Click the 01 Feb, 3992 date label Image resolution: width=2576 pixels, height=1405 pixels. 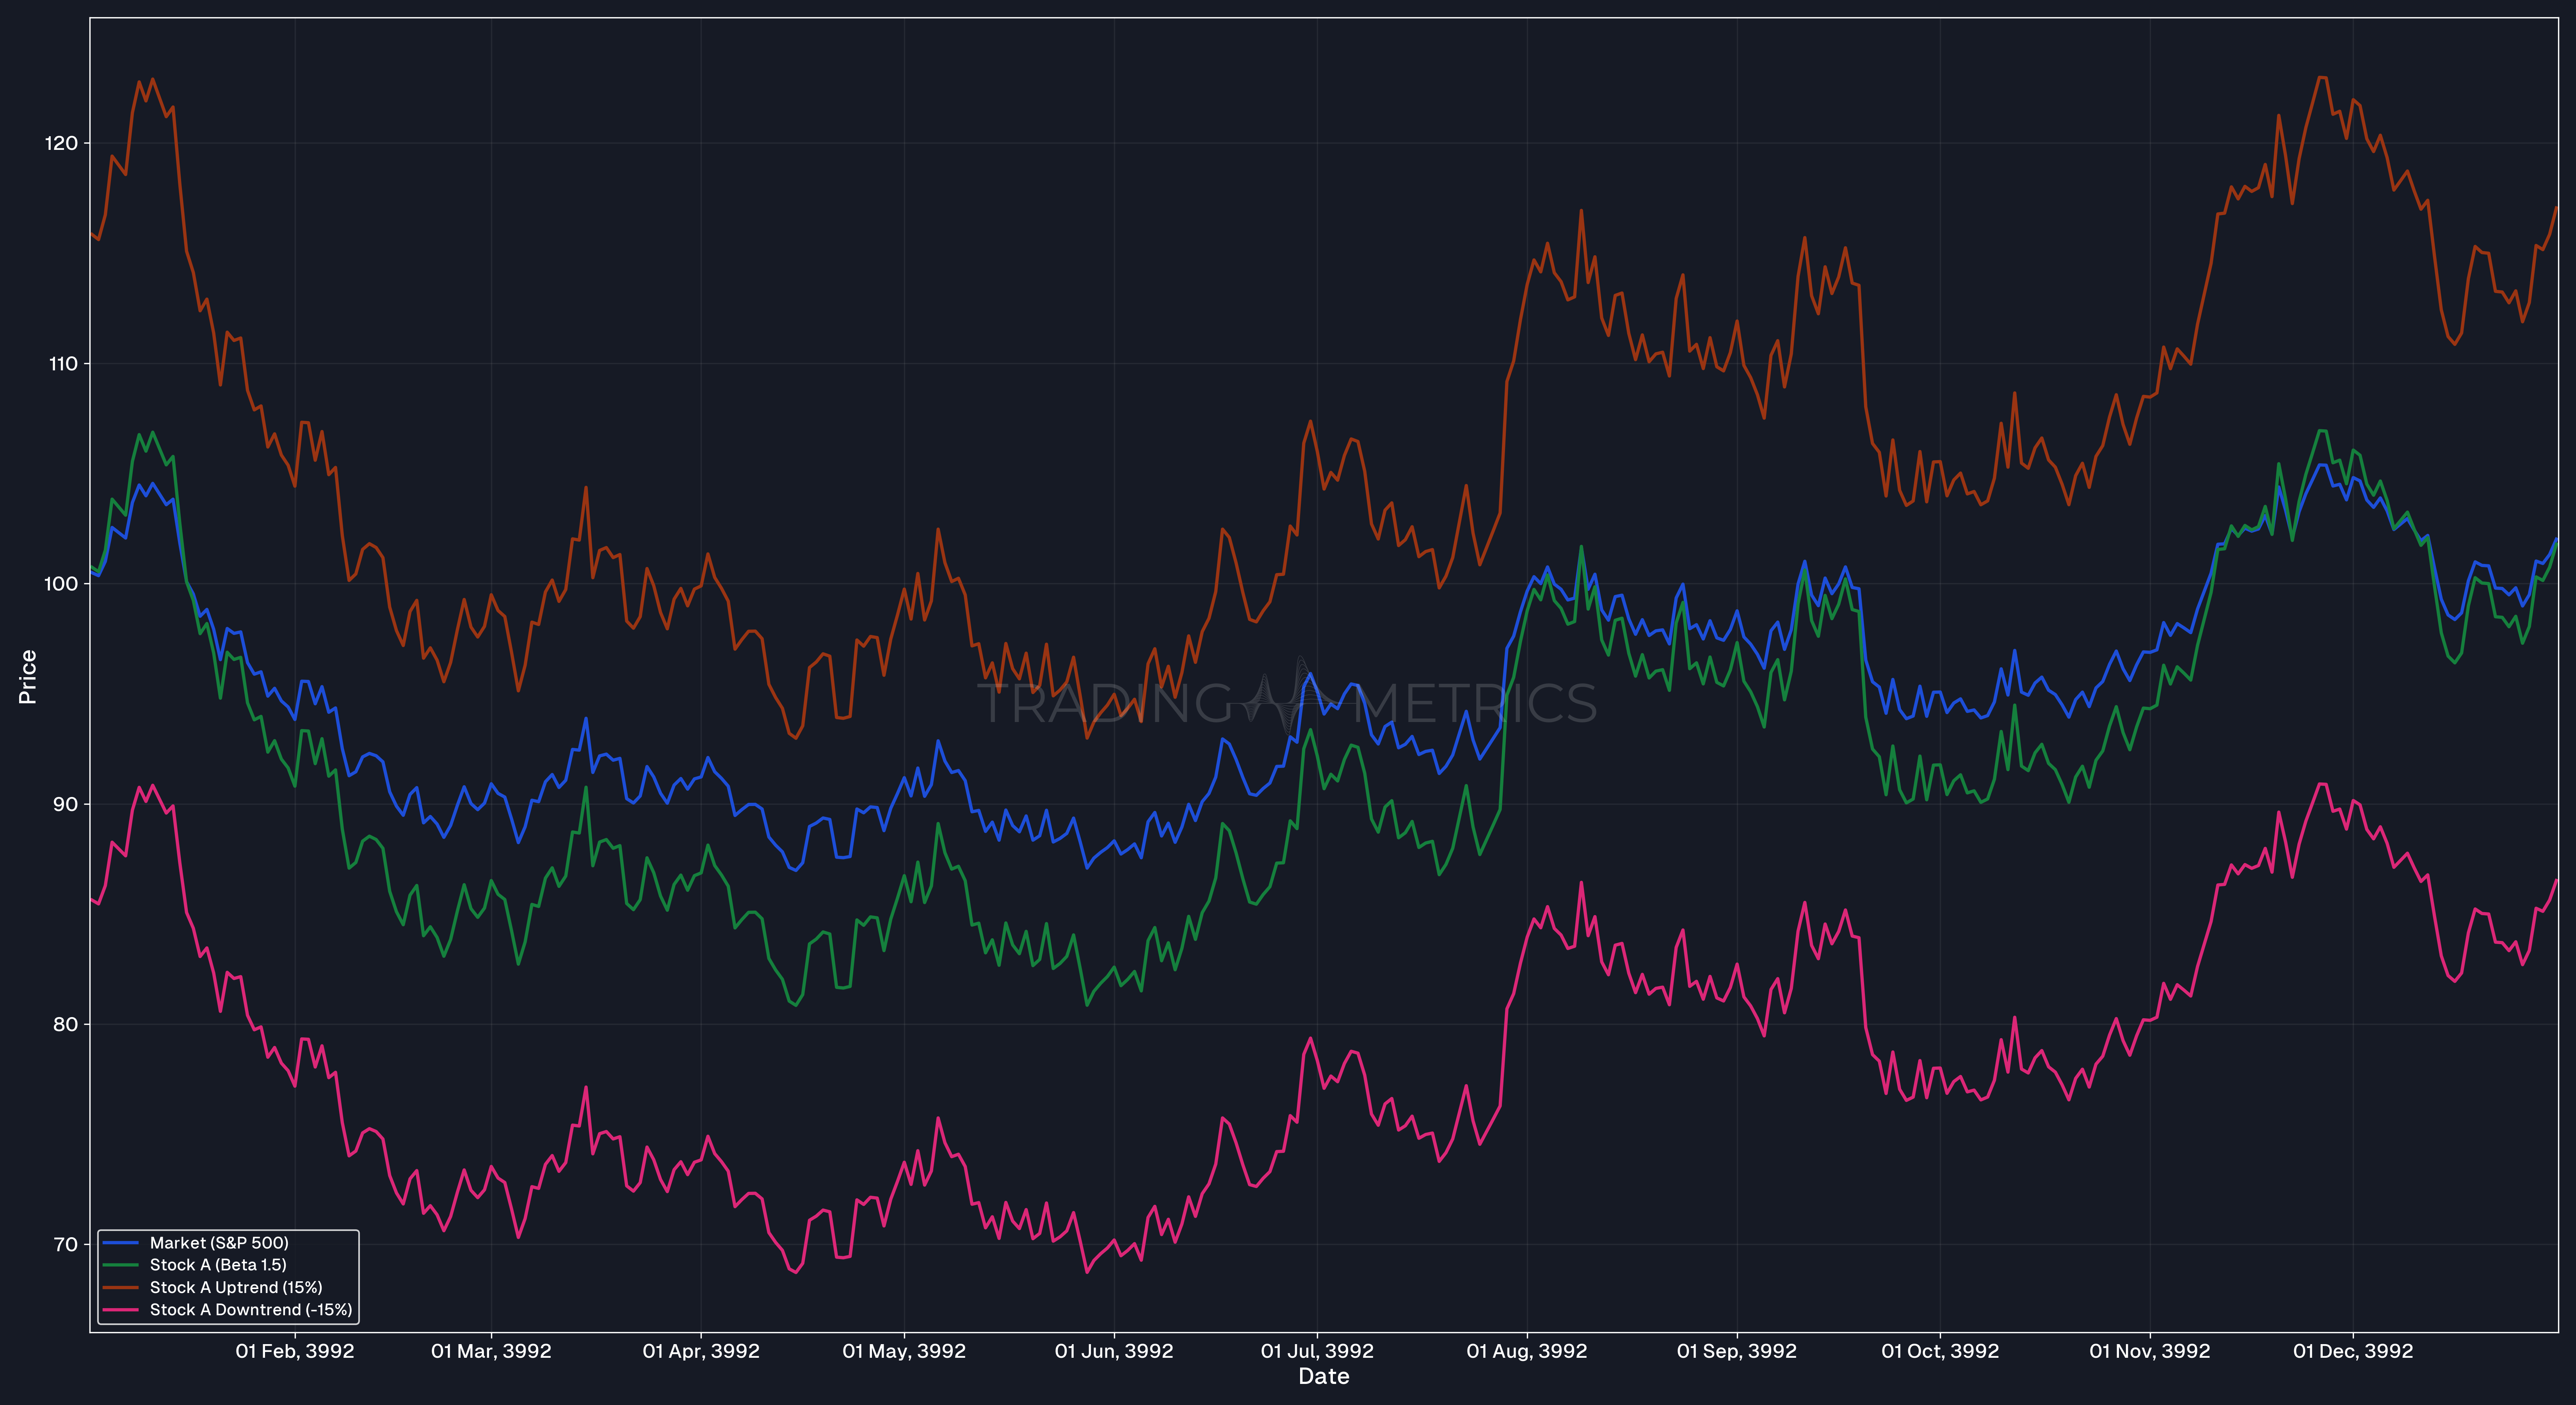295,1351
